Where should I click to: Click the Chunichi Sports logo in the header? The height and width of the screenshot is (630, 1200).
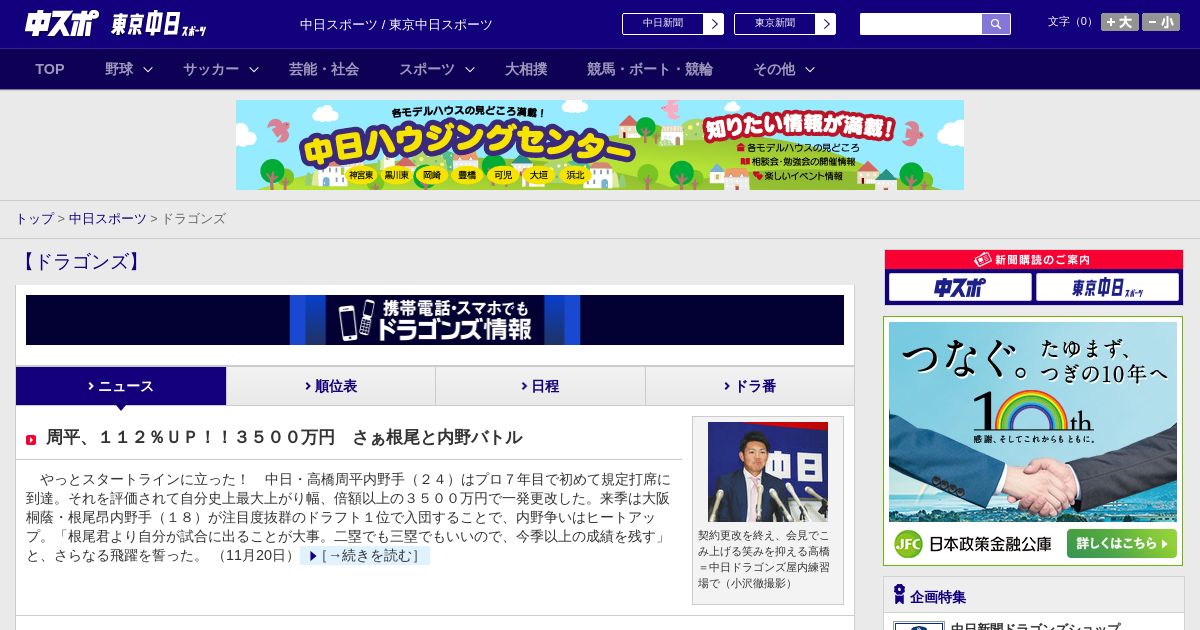click(x=62, y=24)
